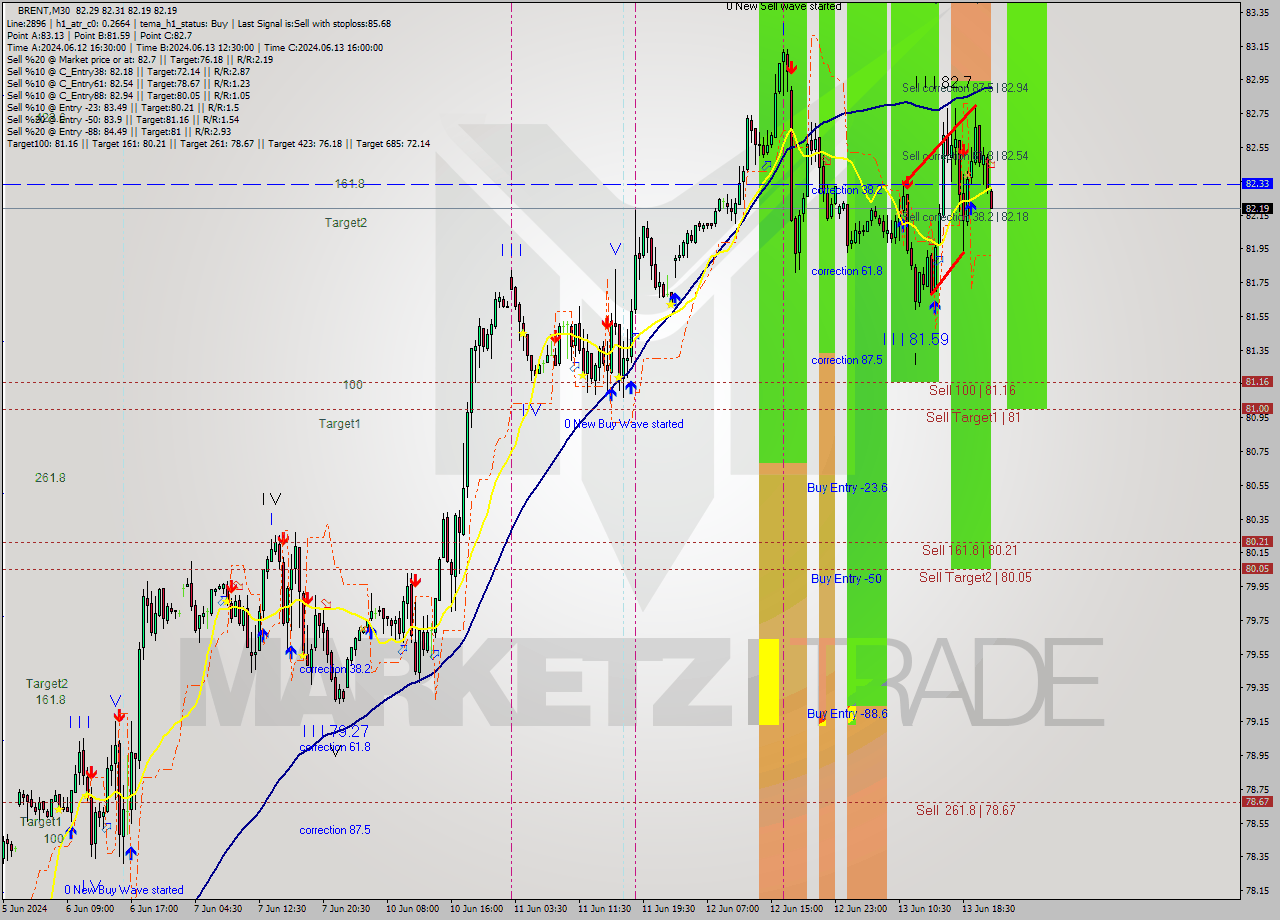This screenshot has height=920, width=1280.
Task: Click the '12 Jun 15:00' time axis label
Action: pos(797,909)
